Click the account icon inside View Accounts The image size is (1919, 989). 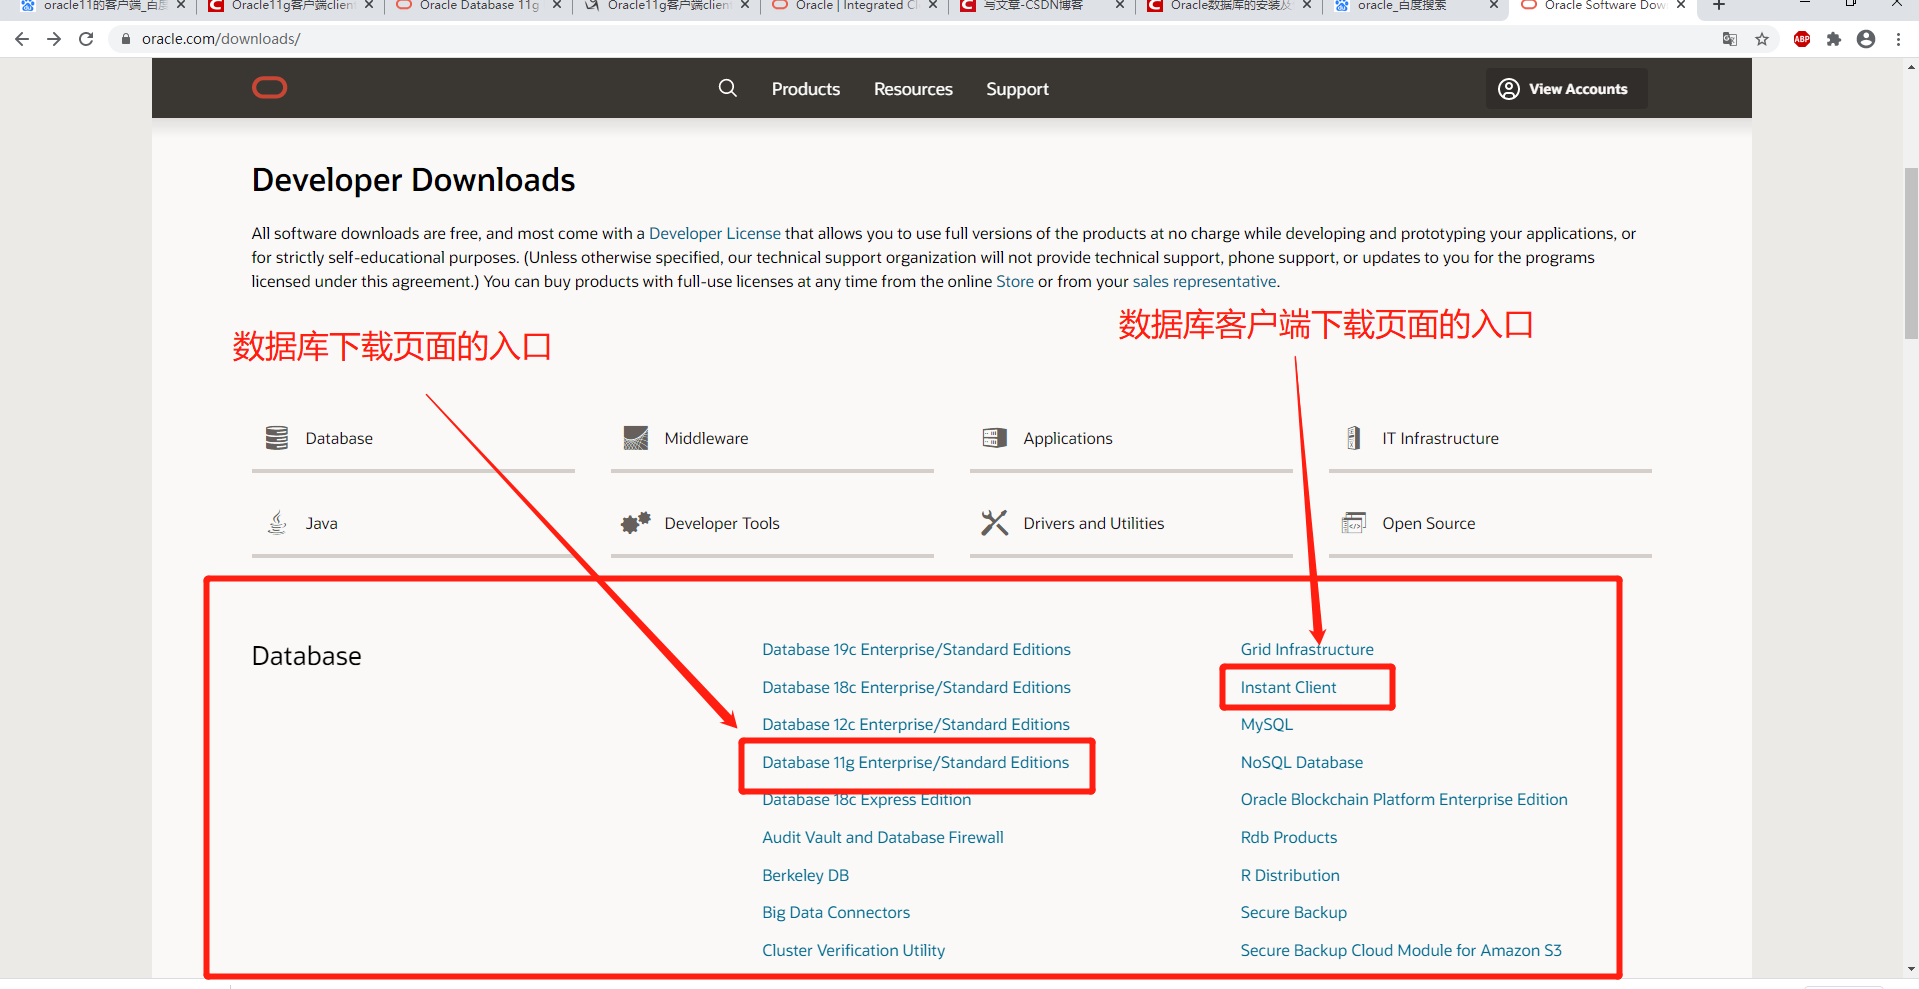click(x=1509, y=89)
